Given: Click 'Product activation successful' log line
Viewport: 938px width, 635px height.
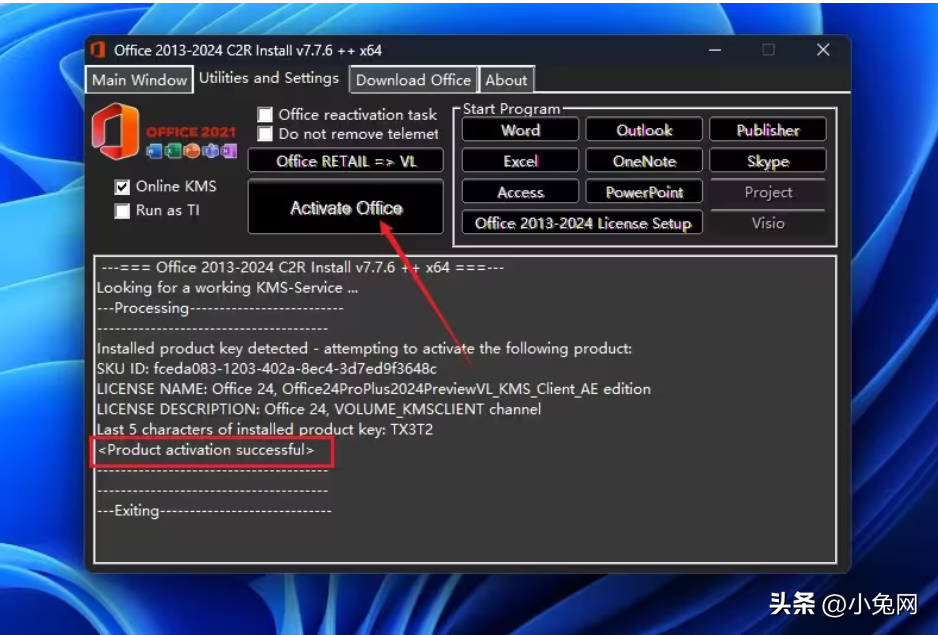Looking at the screenshot, I should pos(206,450).
